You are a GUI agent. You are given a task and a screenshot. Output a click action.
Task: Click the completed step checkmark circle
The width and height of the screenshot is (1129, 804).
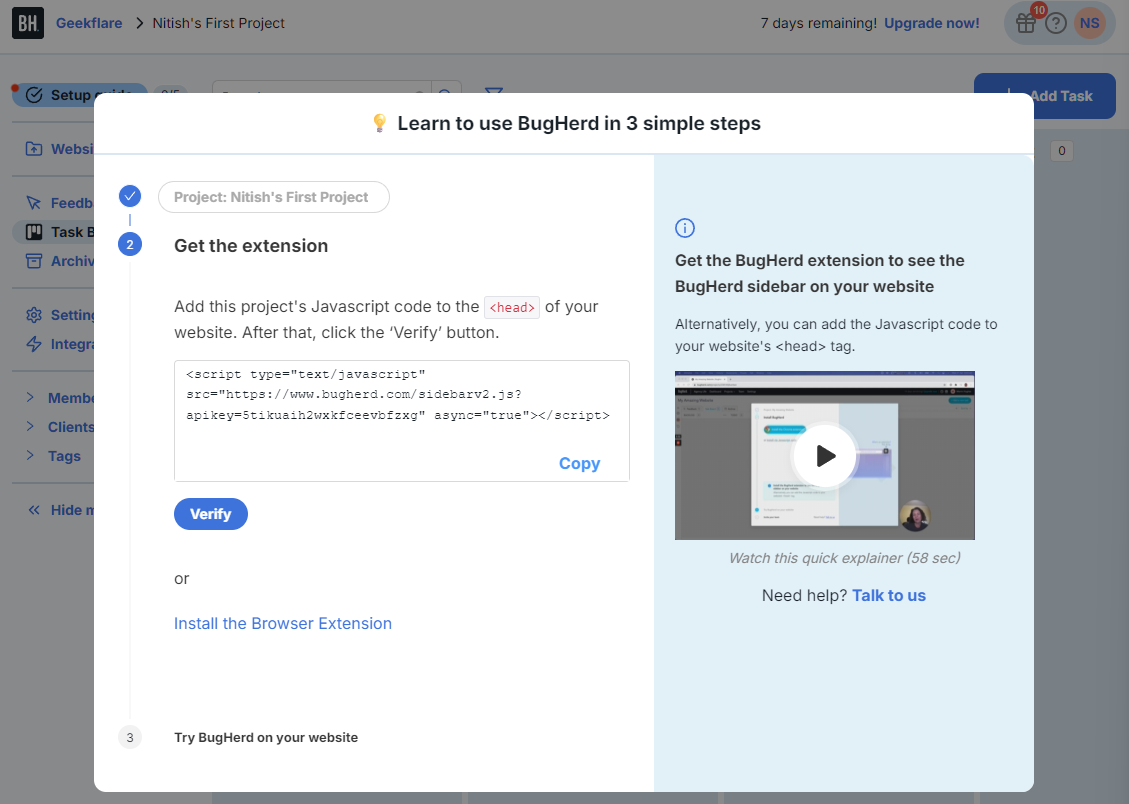[130, 196]
